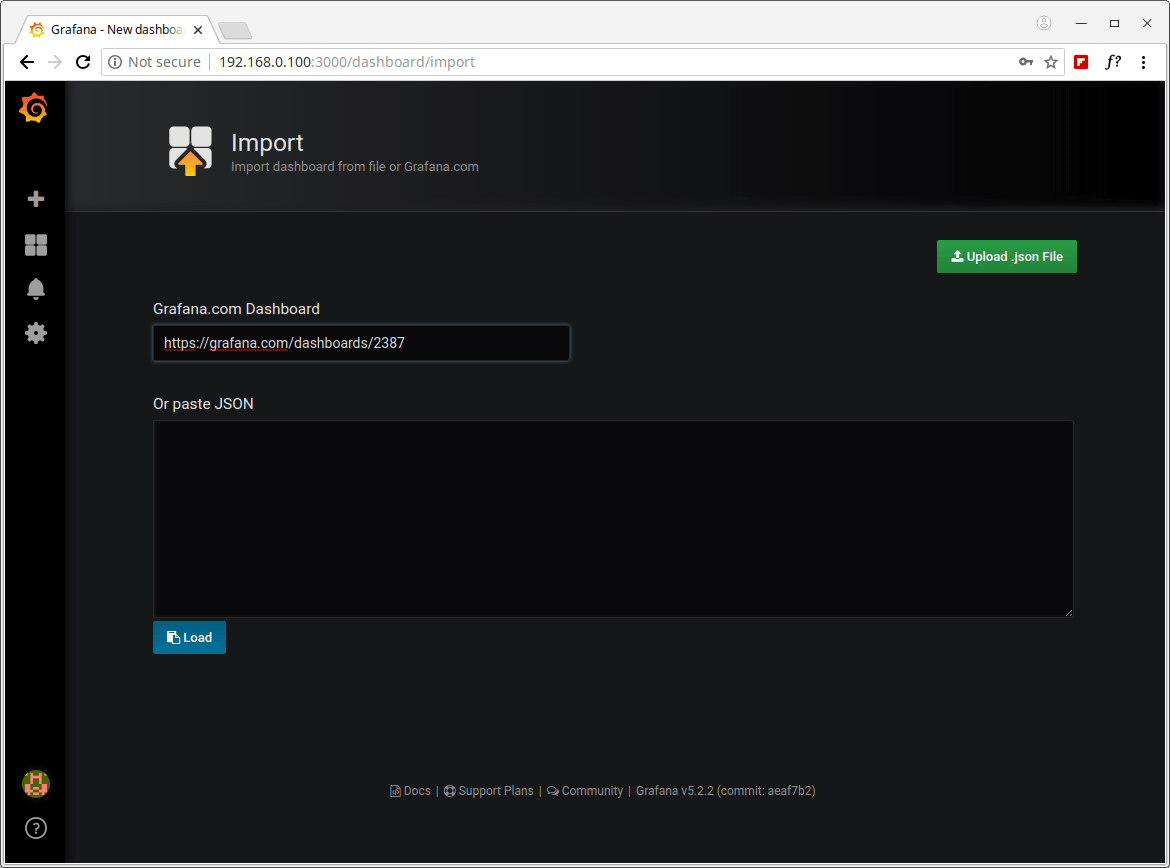Click the Grafana logo home icon
The image size is (1170, 868).
pos(34,108)
